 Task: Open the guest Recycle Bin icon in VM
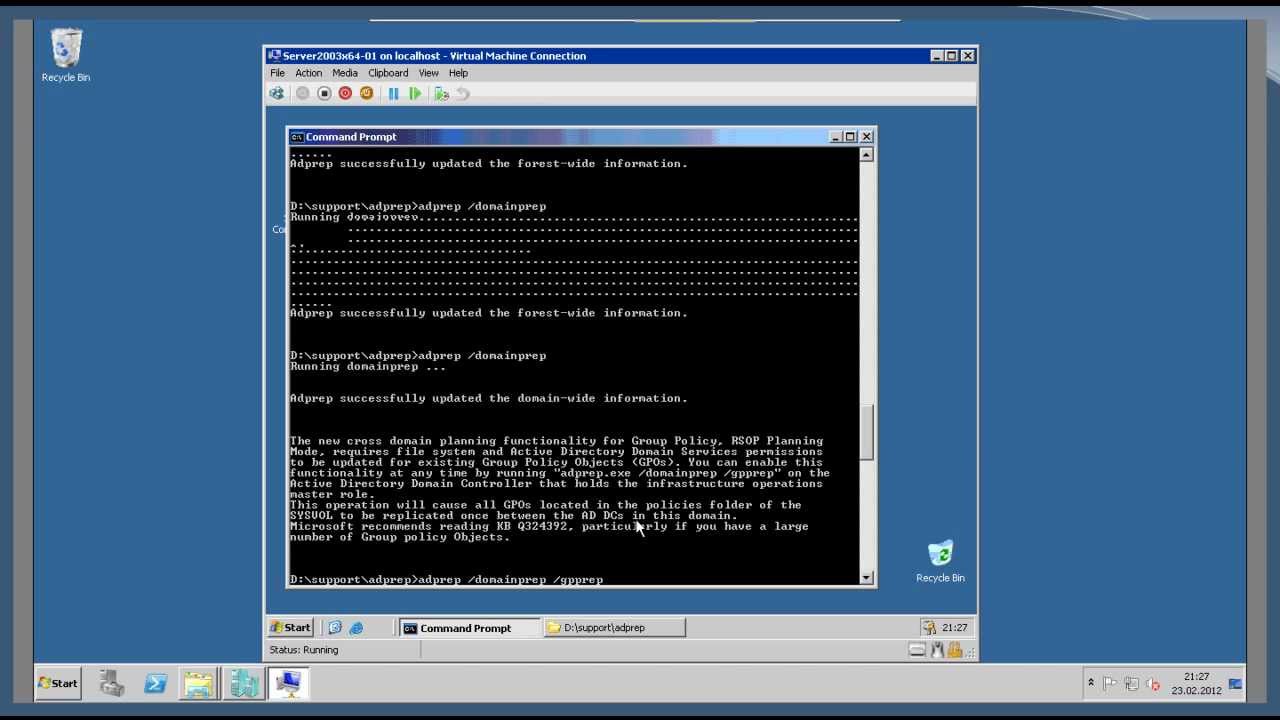click(940, 561)
